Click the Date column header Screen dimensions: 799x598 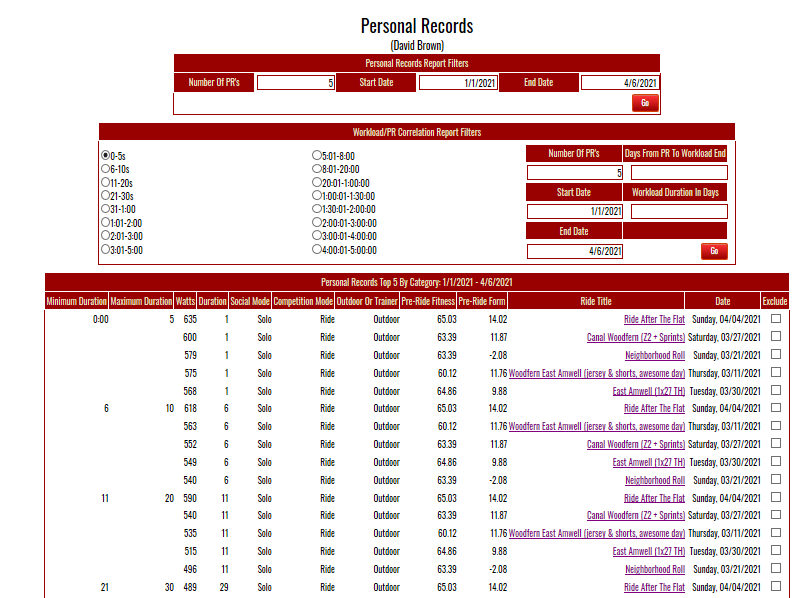coord(723,301)
